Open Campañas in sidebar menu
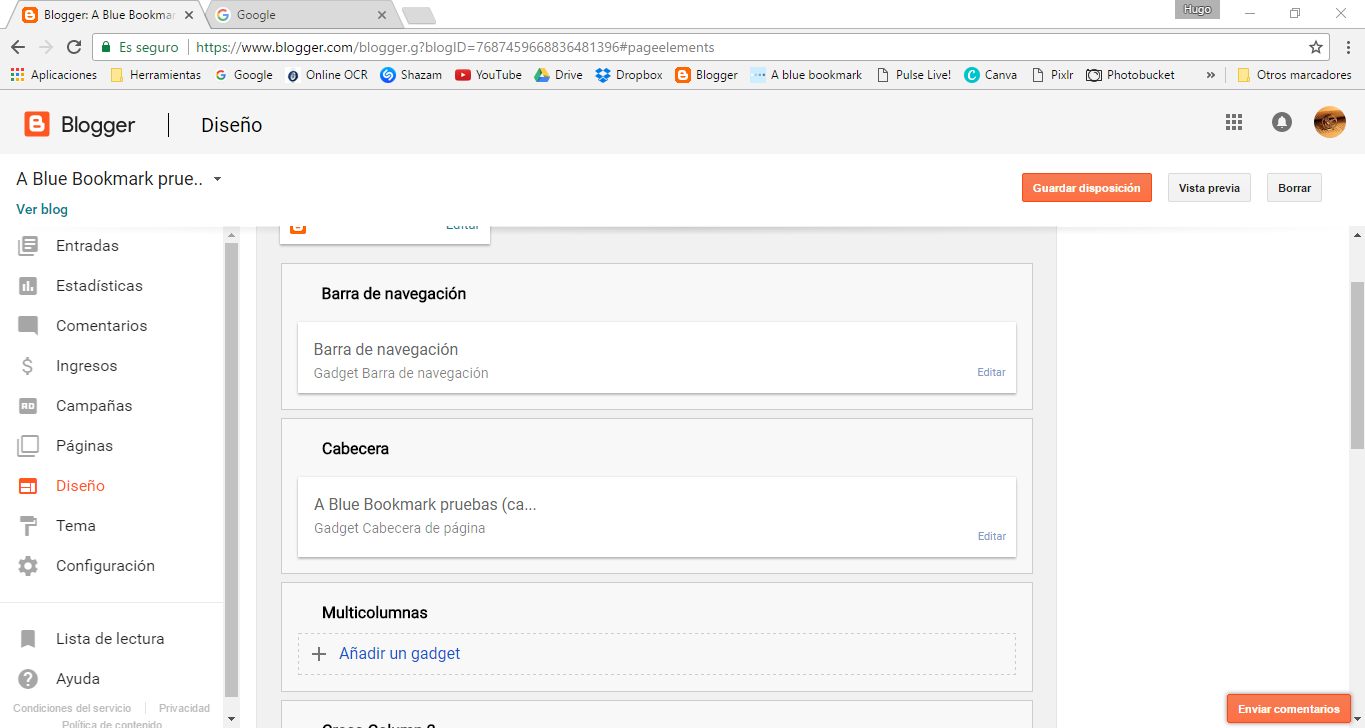 click(94, 406)
